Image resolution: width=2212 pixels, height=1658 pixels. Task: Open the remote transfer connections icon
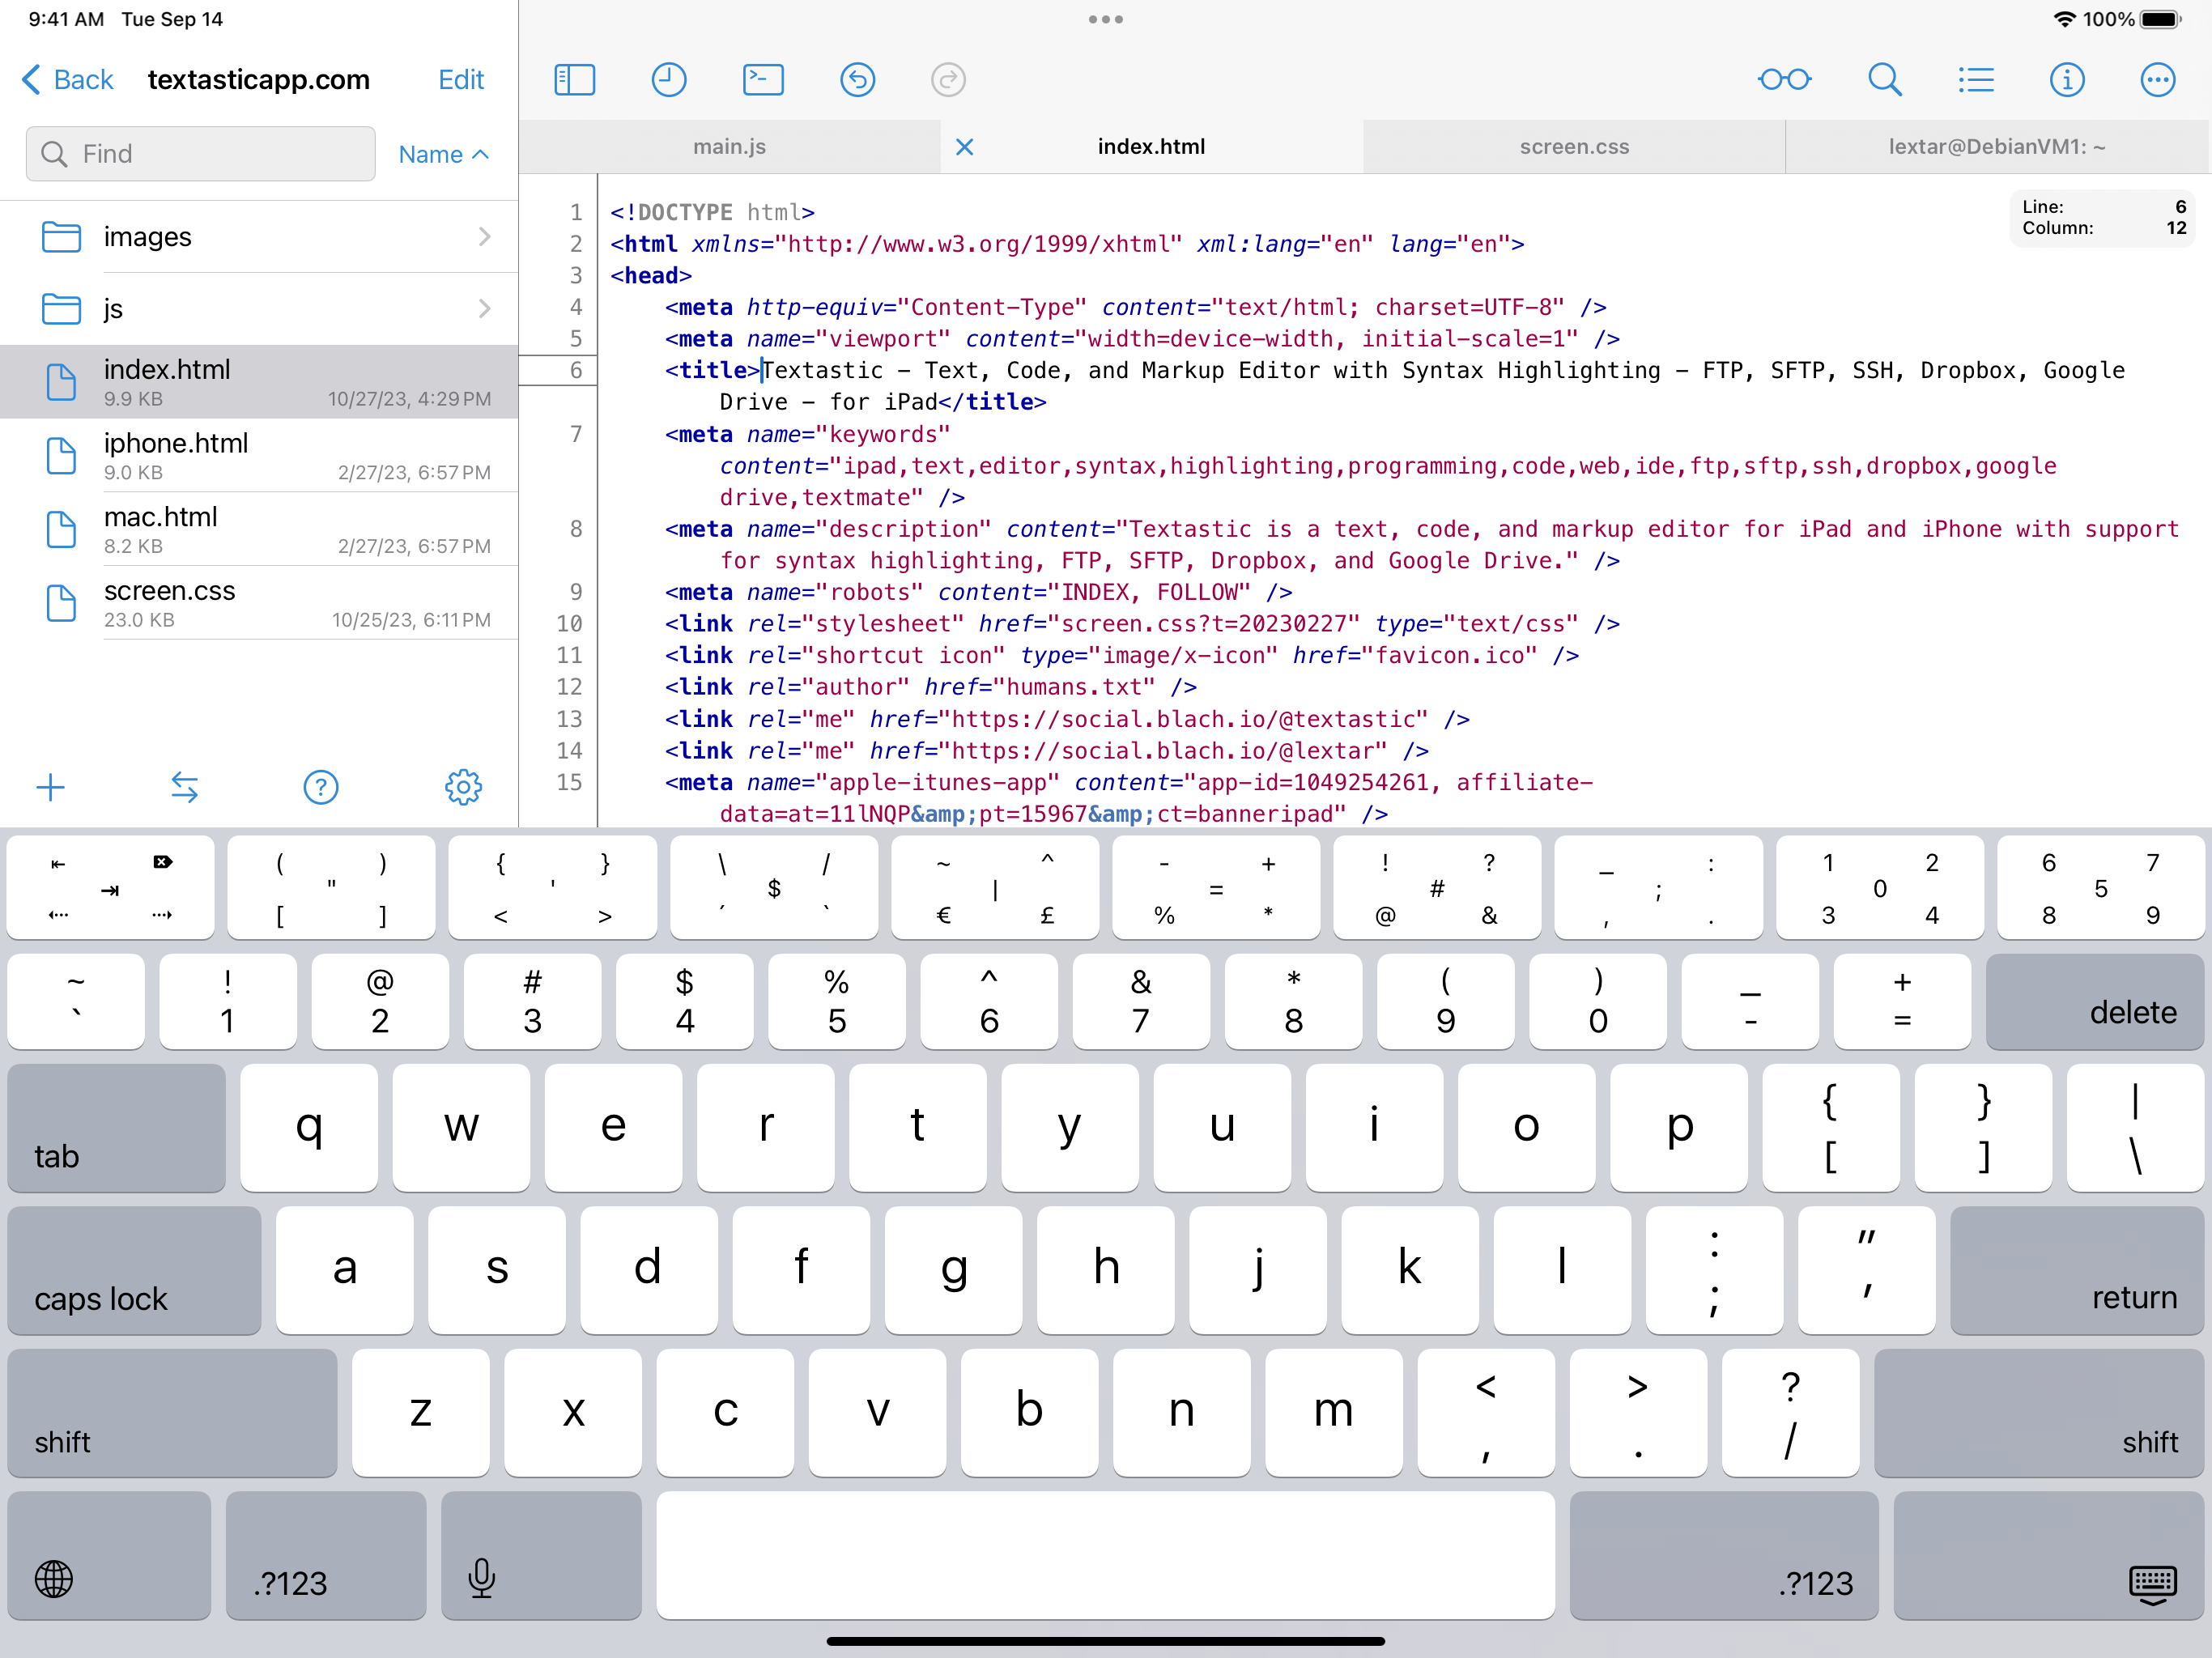(x=185, y=787)
